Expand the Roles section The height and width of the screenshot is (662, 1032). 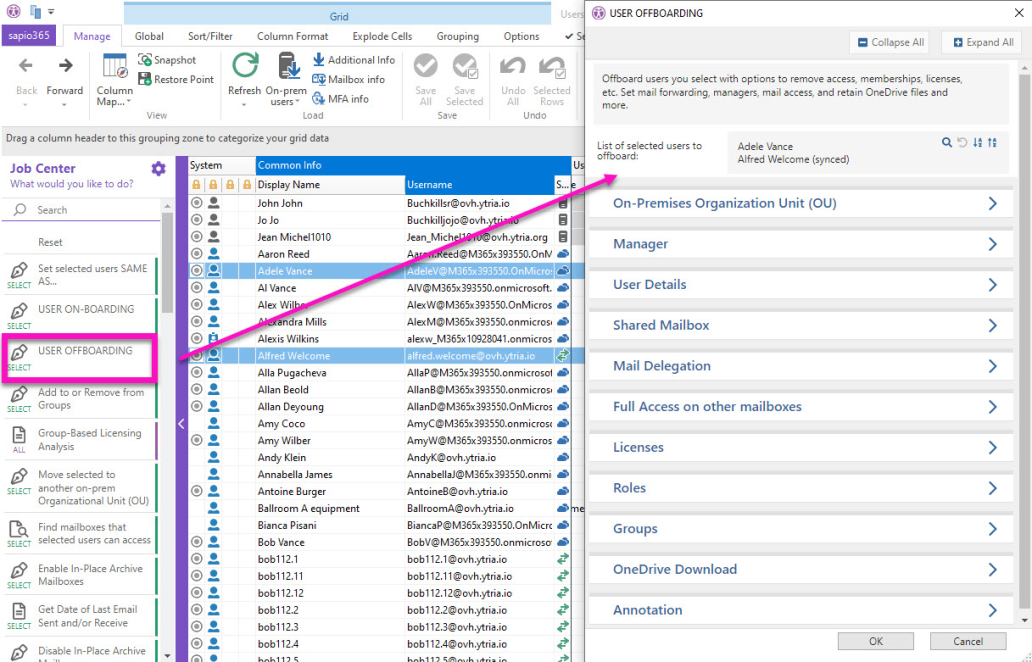[x=801, y=488]
